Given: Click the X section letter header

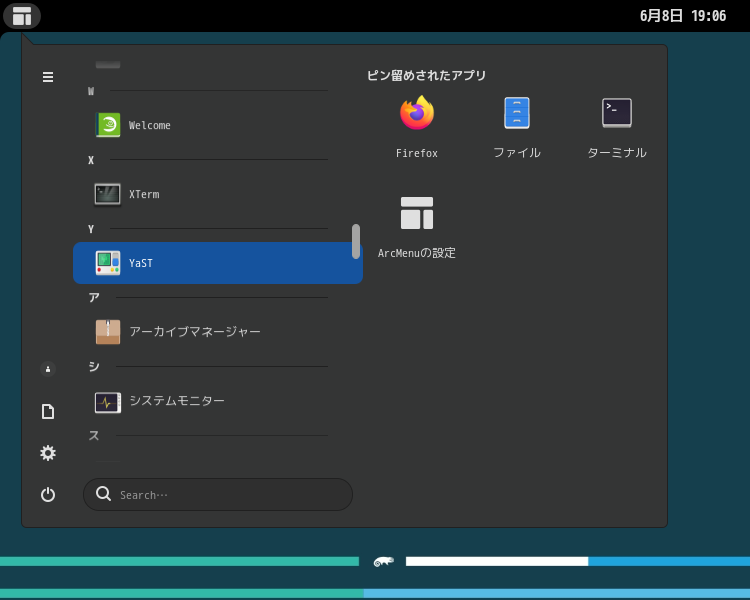Looking at the screenshot, I should [x=91, y=160].
